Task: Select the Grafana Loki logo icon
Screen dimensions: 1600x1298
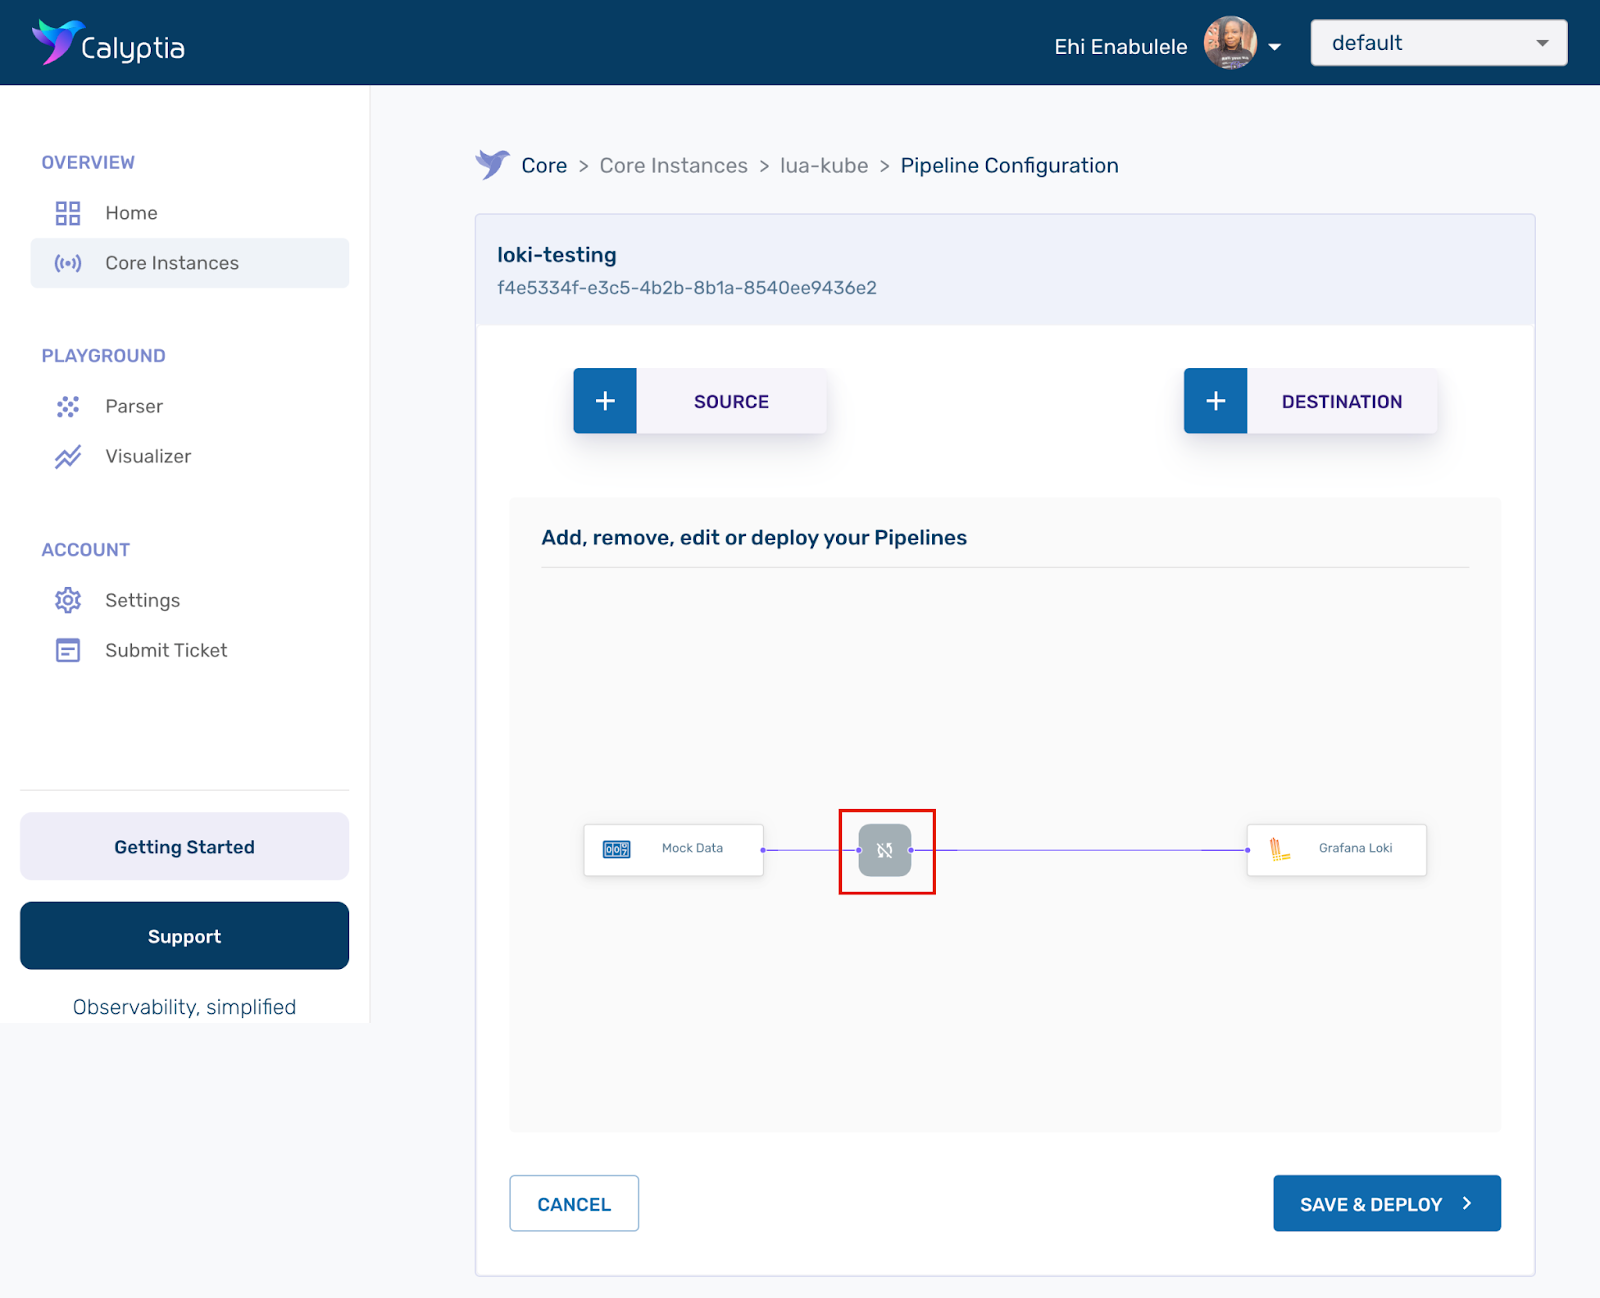Action: tap(1280, 849)
